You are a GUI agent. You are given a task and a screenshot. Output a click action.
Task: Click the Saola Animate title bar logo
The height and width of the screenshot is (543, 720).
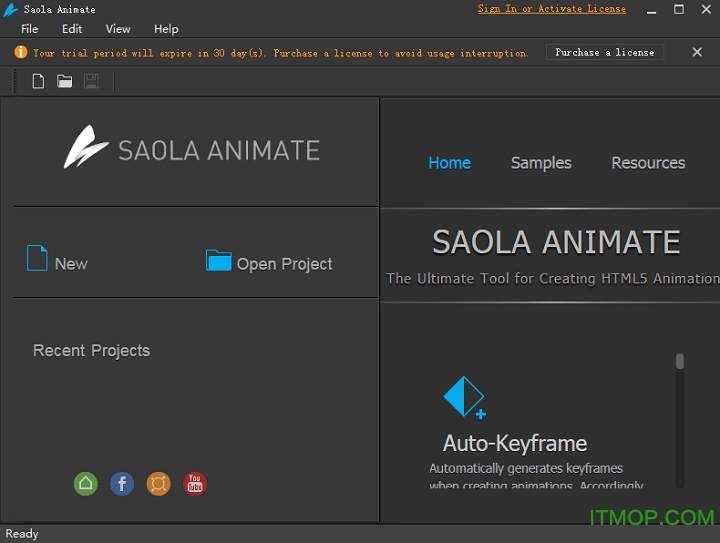coord(10,10)
